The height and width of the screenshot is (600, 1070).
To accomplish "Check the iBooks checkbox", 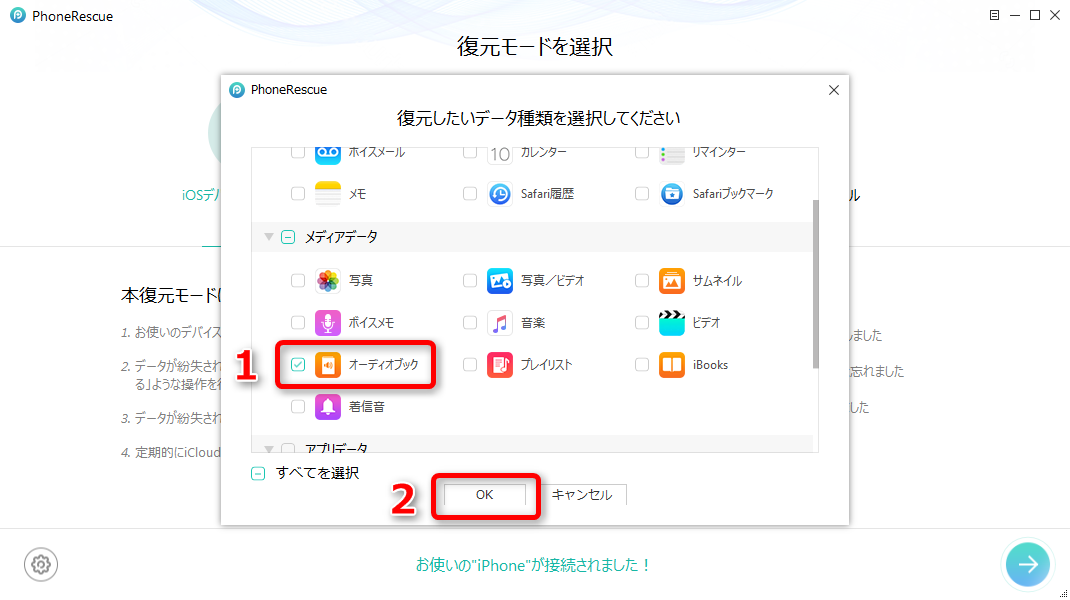I will point(641,365).
